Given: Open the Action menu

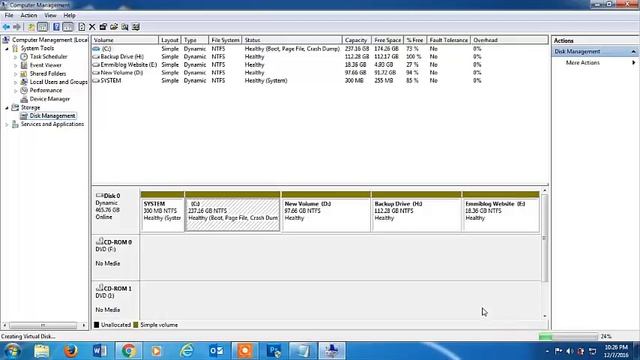Looking at the screenshot, I should pos(29,16).
